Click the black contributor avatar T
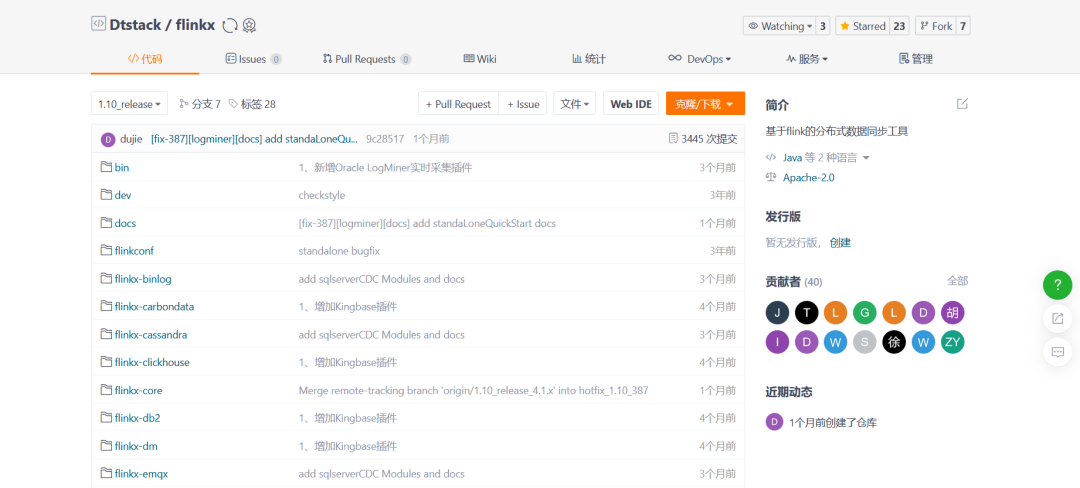1080x488 pixels. [x=807, y=313]
